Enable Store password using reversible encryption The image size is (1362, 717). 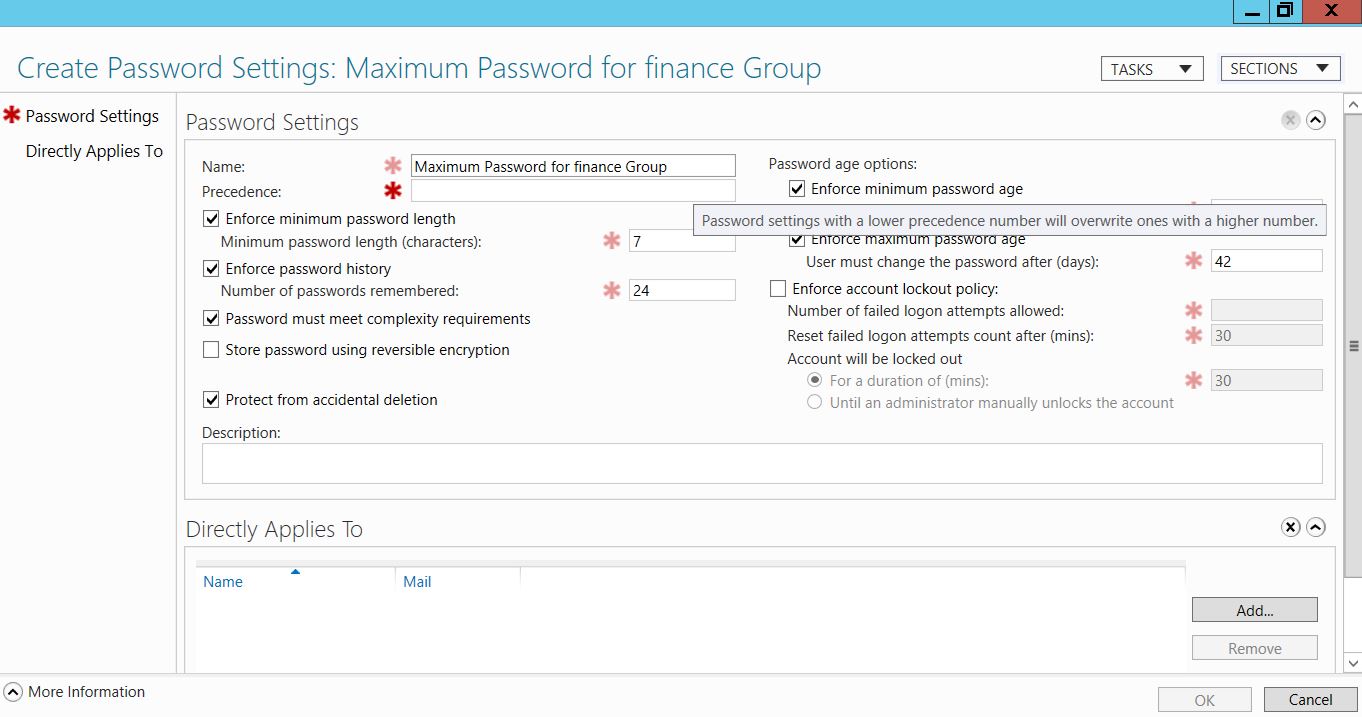(x=211, y=350)
